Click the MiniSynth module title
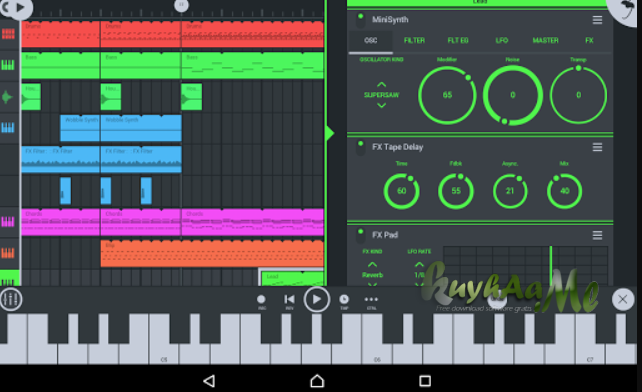 tap(390, 20)
